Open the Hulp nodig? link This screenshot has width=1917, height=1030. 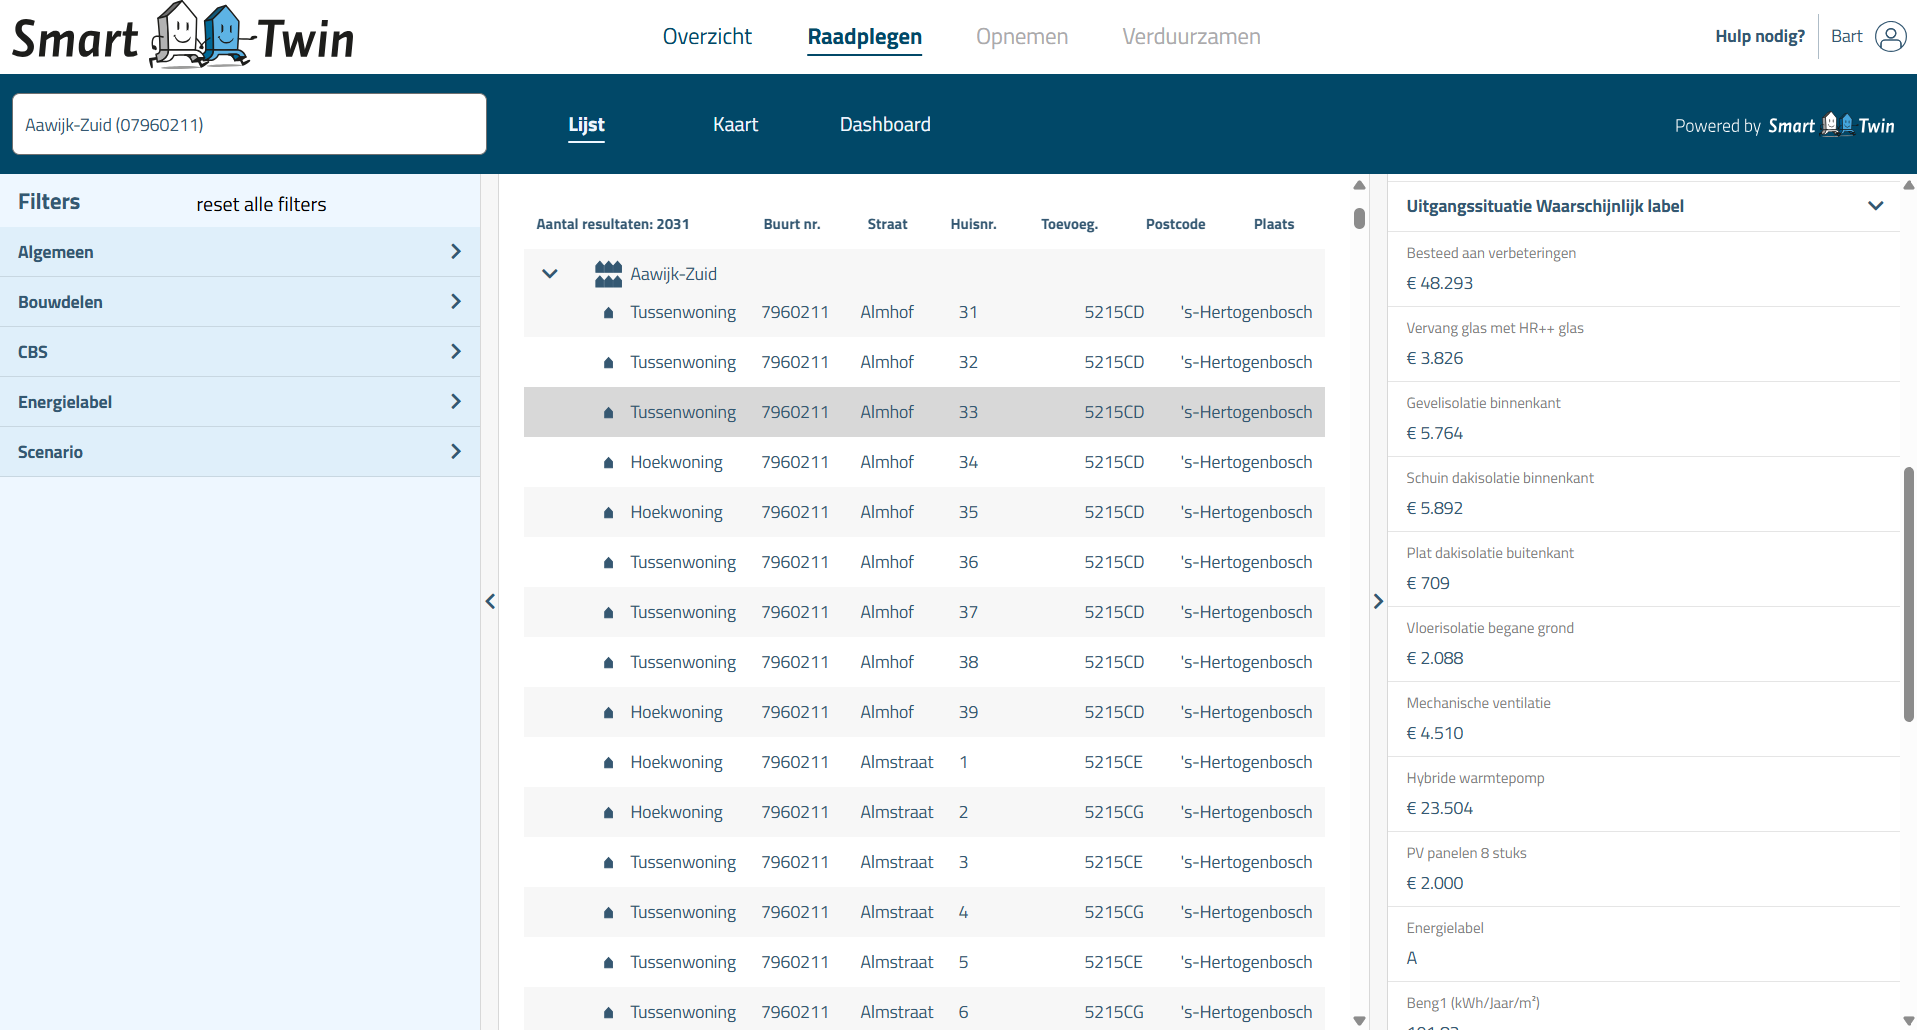1759,37
